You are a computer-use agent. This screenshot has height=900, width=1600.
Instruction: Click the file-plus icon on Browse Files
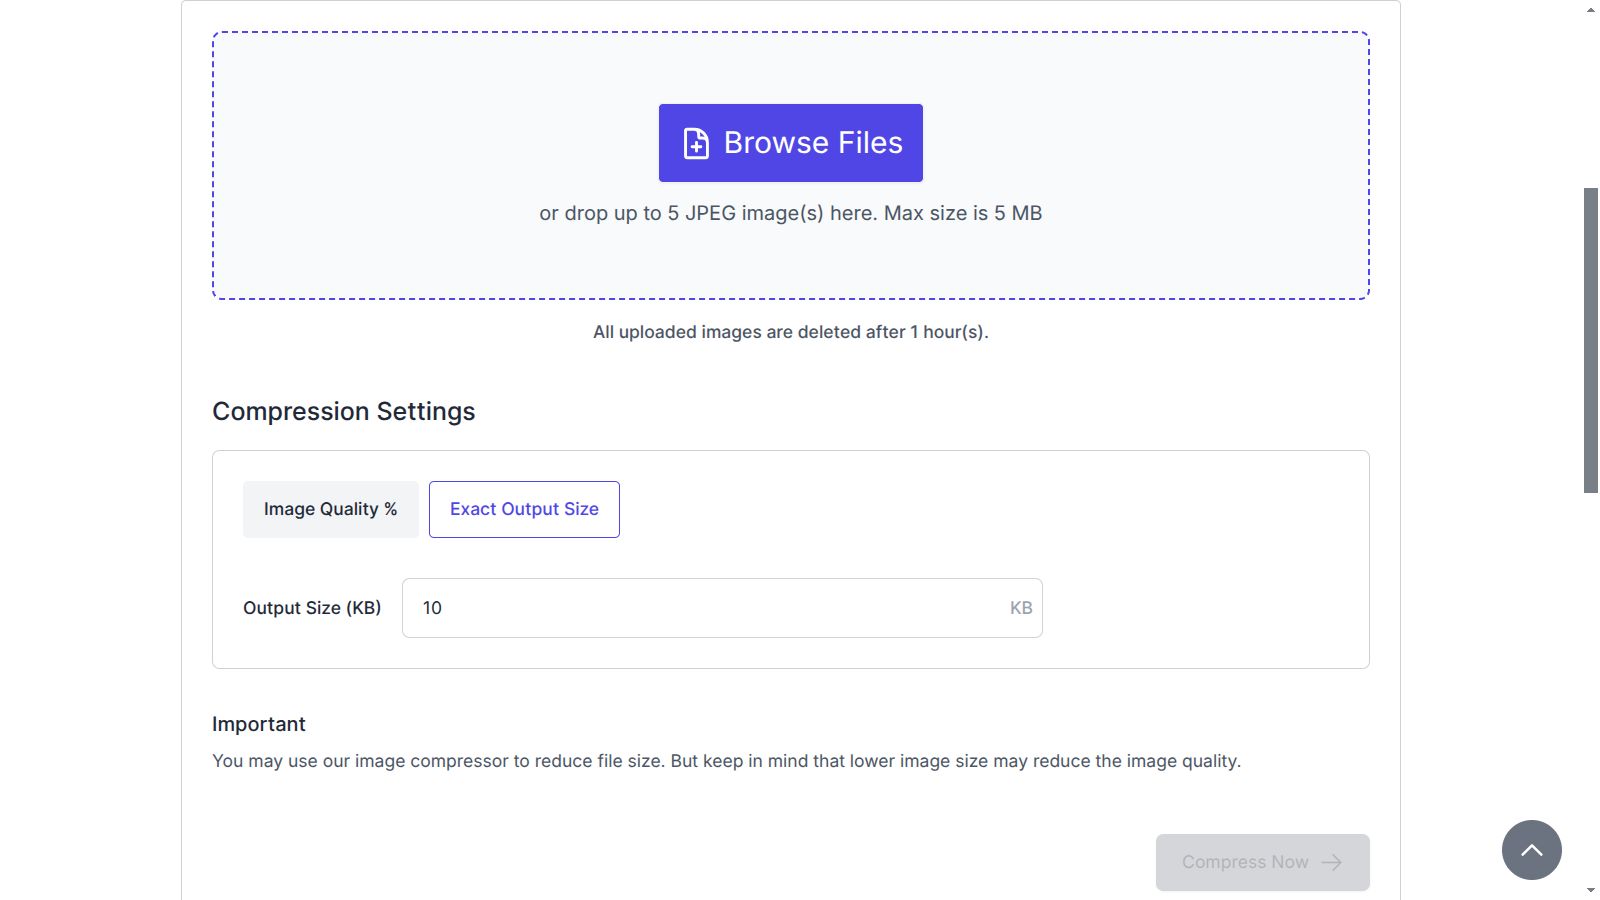point(696,143)
